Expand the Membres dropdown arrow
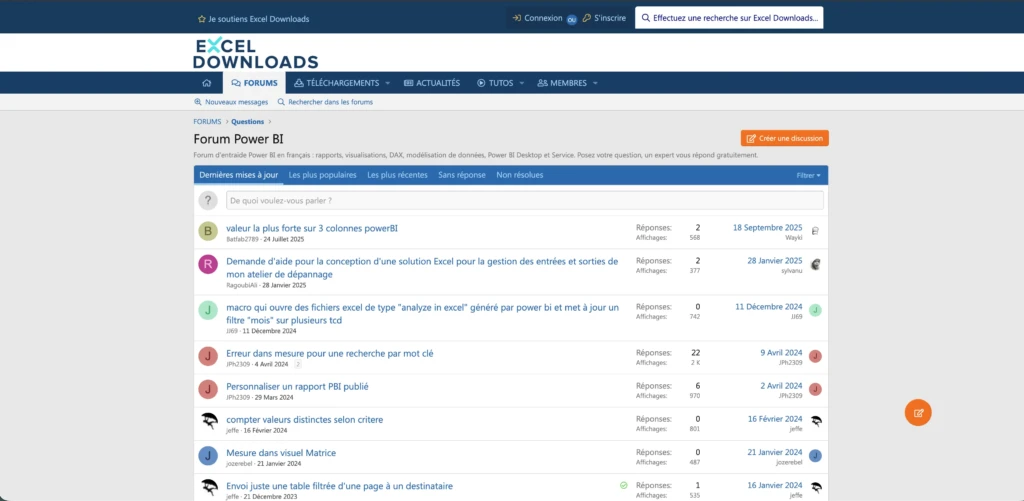 tap(595, 83)
